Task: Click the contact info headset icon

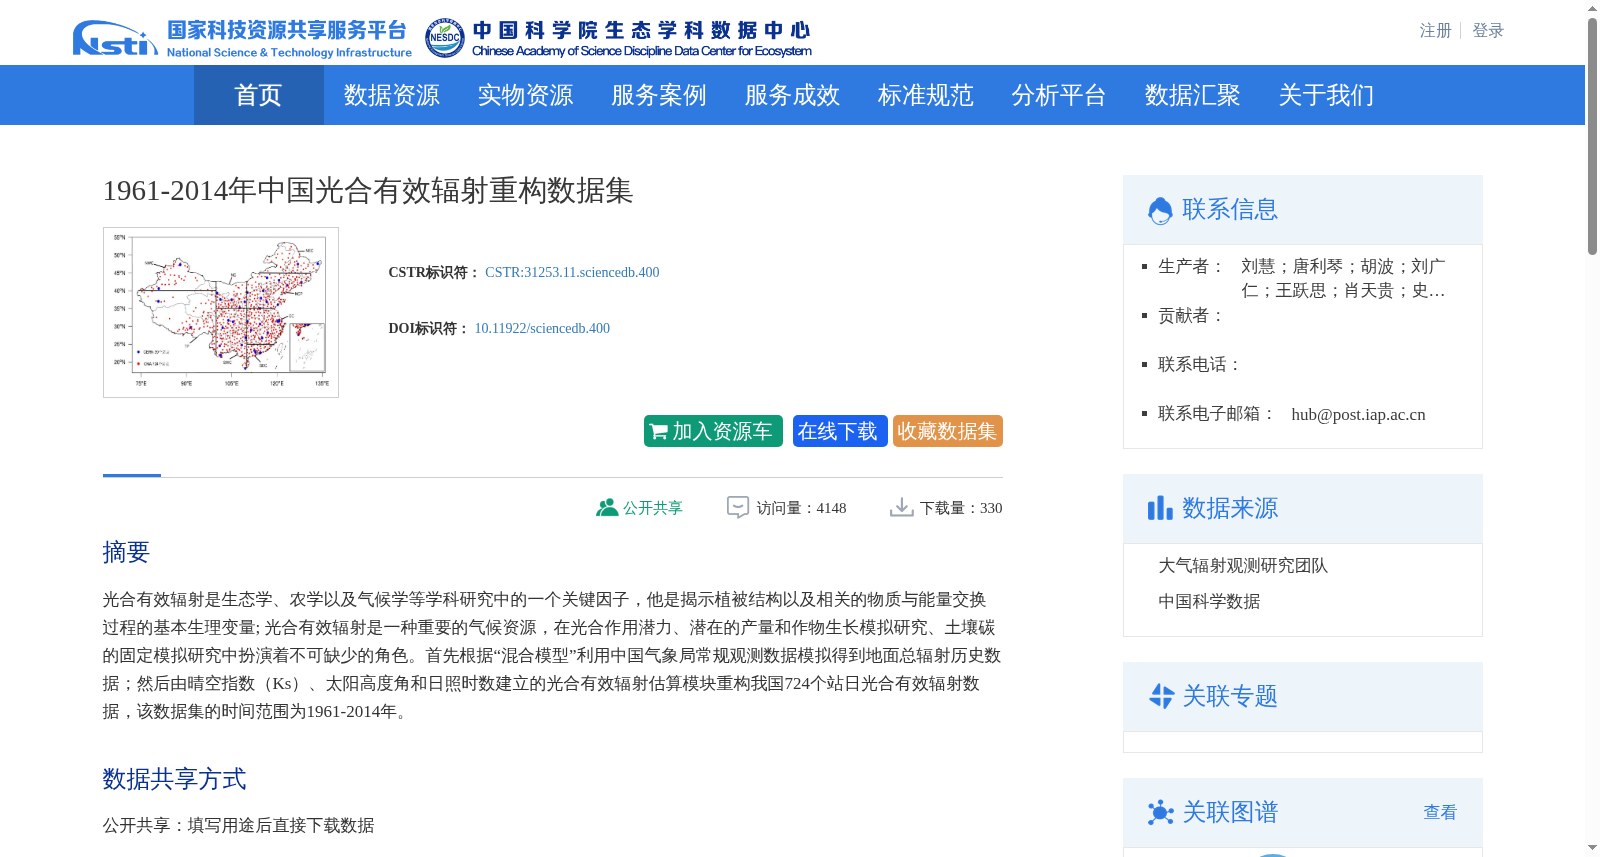Action: 1160,210
